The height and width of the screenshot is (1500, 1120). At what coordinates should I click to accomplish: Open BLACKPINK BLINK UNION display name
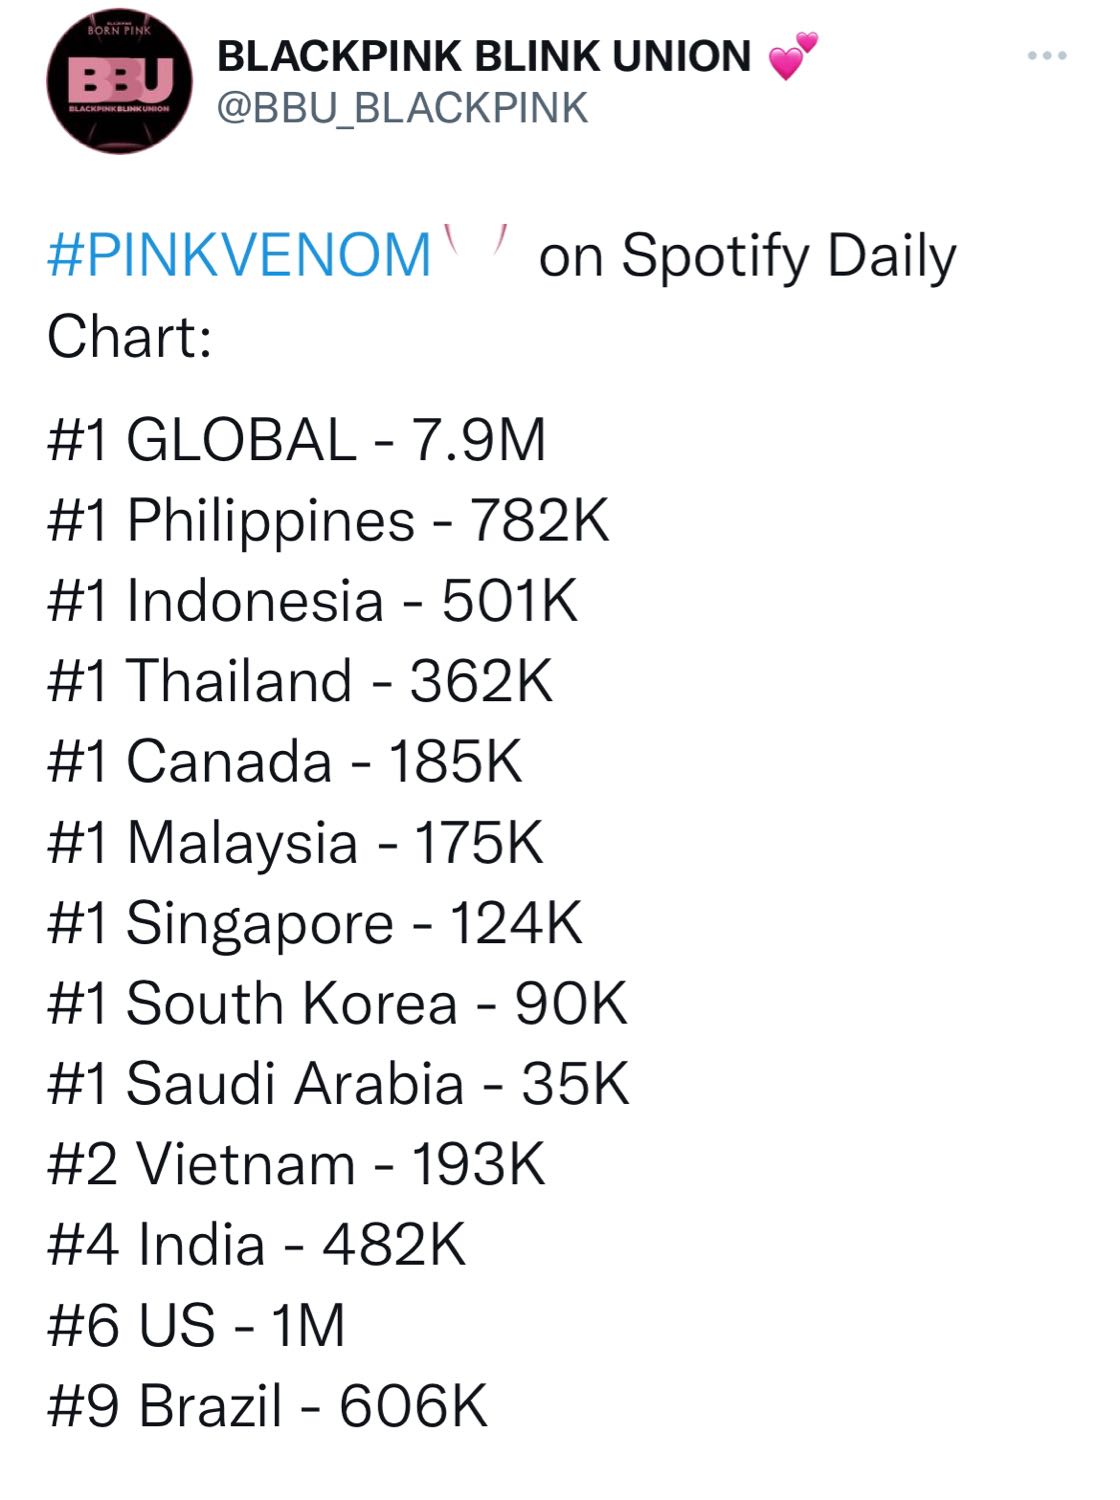click(x=484, y=57)
